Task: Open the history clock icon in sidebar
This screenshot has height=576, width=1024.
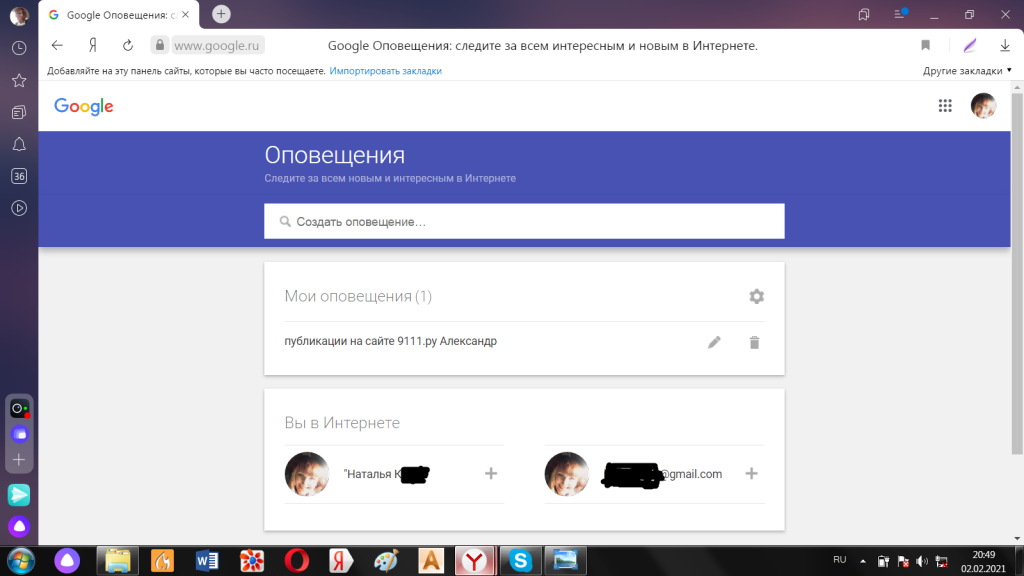Action: (x=18, y=48)
